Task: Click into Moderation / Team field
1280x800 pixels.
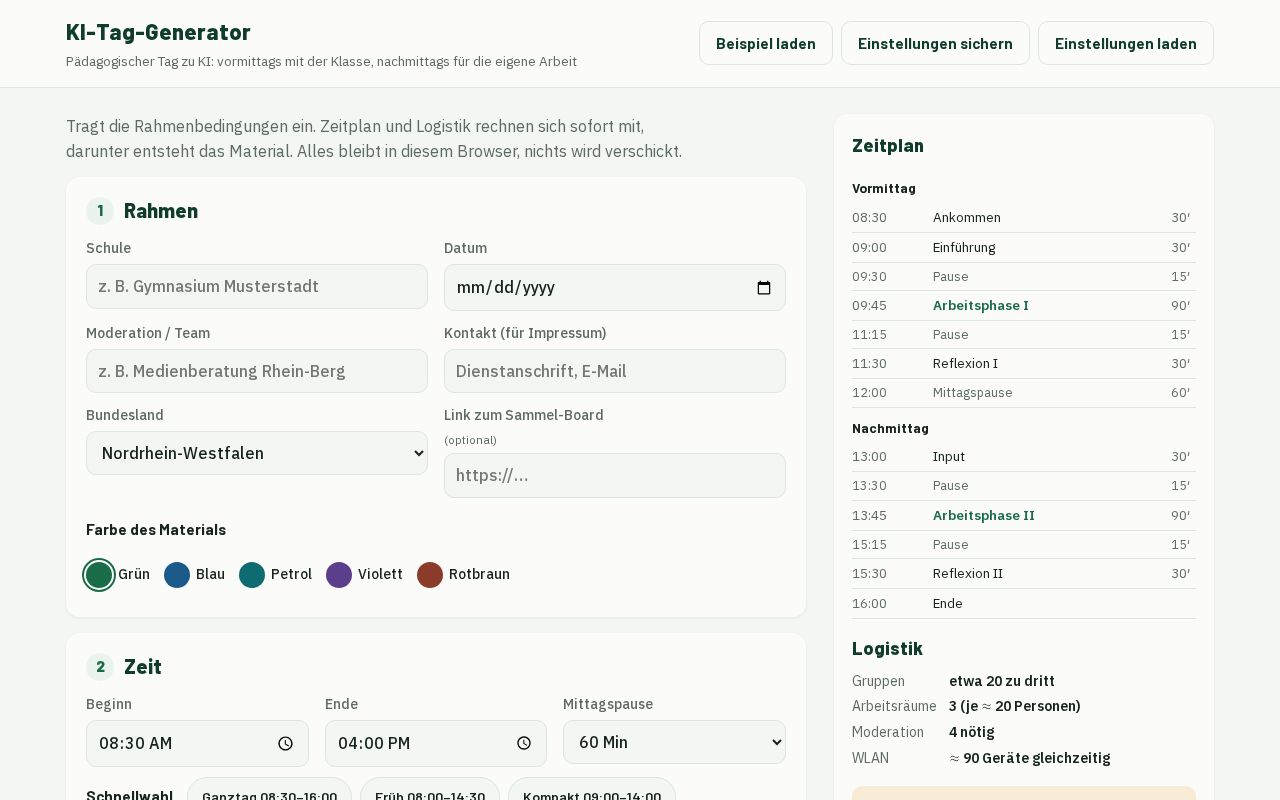Action: click(257, 371)
